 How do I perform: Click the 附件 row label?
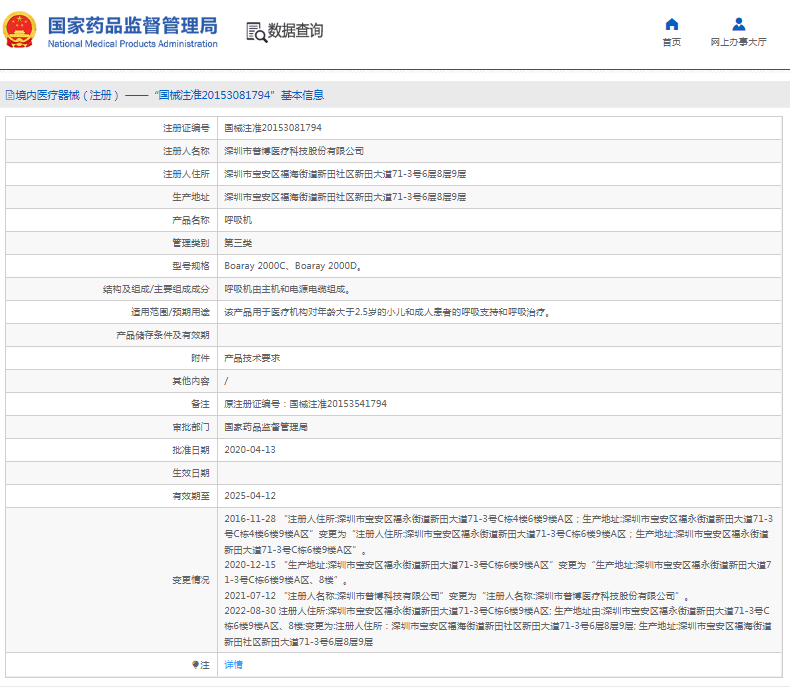click(x=200, y=358)
